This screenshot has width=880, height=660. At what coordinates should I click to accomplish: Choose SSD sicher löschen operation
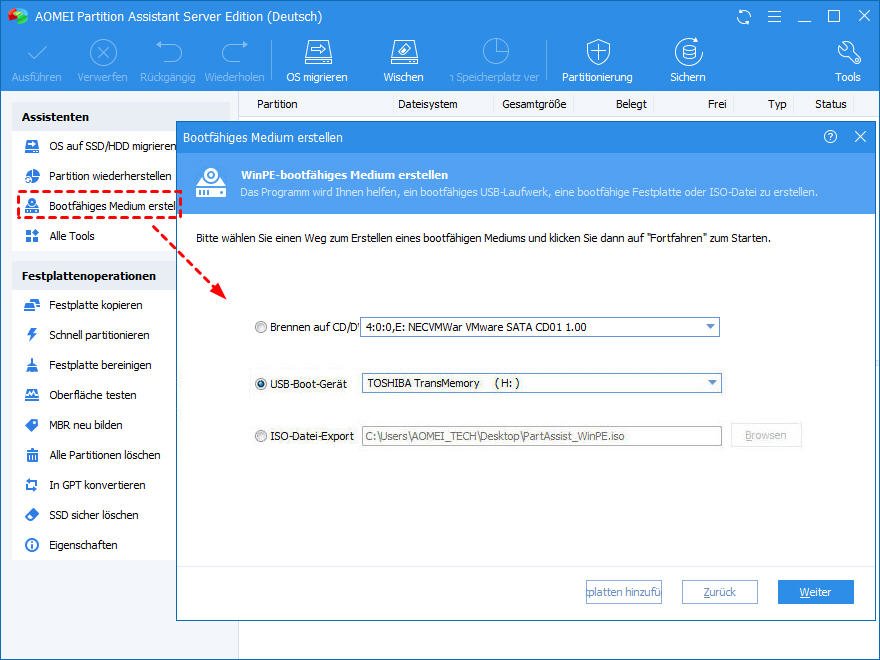81,515
